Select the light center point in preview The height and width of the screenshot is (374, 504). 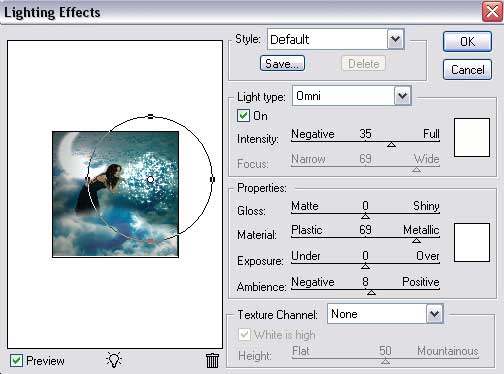pos(150,180)
